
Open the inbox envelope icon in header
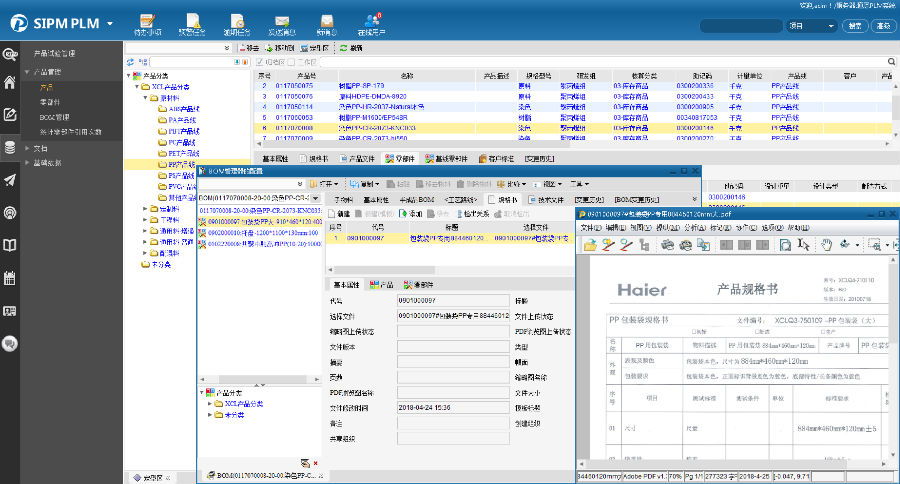[326, 22]
